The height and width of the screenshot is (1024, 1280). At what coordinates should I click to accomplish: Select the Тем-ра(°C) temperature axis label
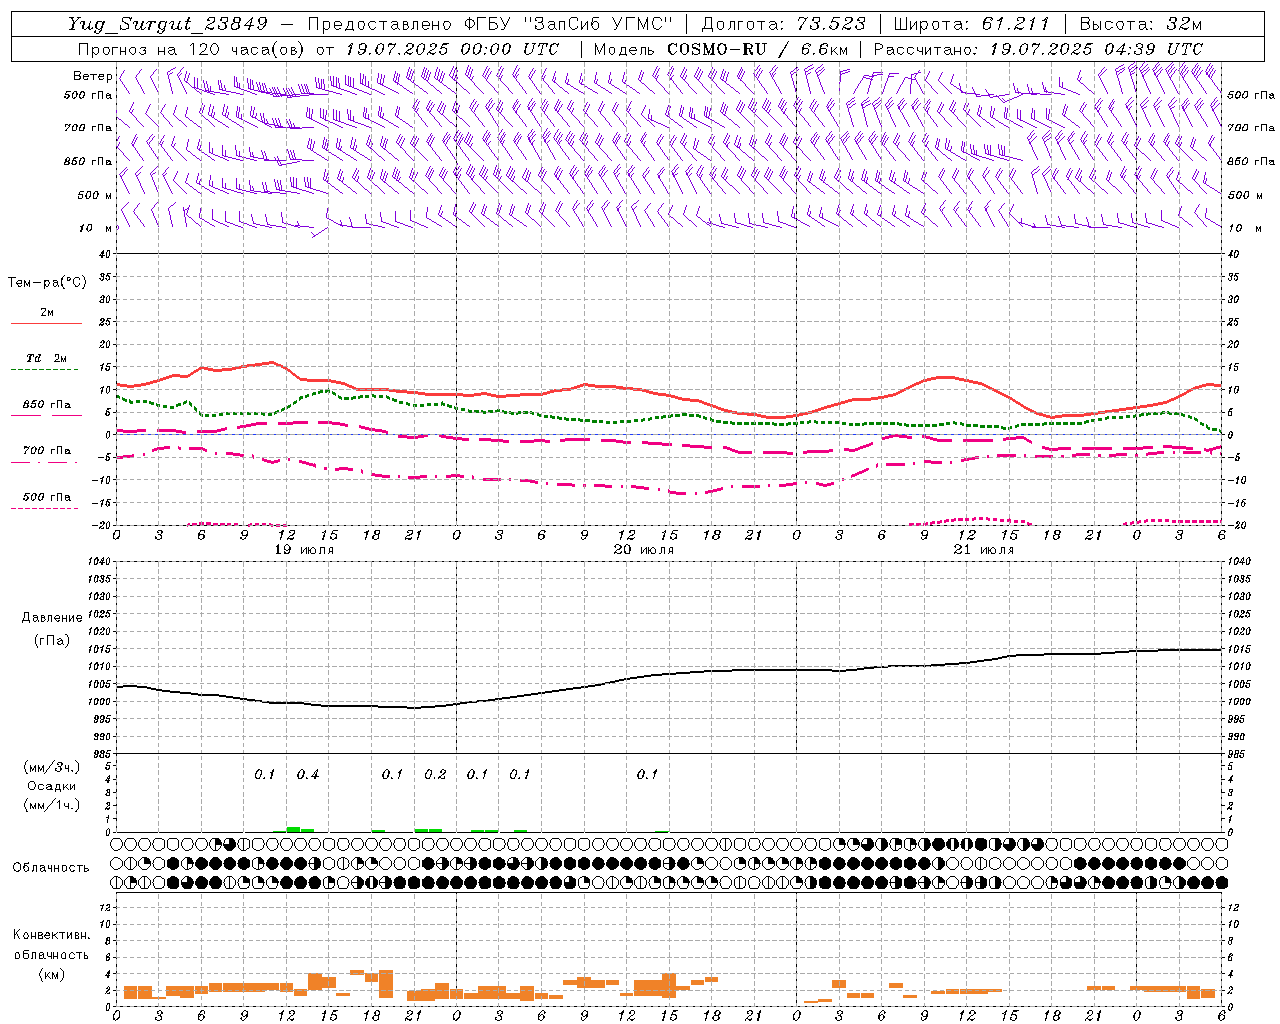tap(47, 283)
